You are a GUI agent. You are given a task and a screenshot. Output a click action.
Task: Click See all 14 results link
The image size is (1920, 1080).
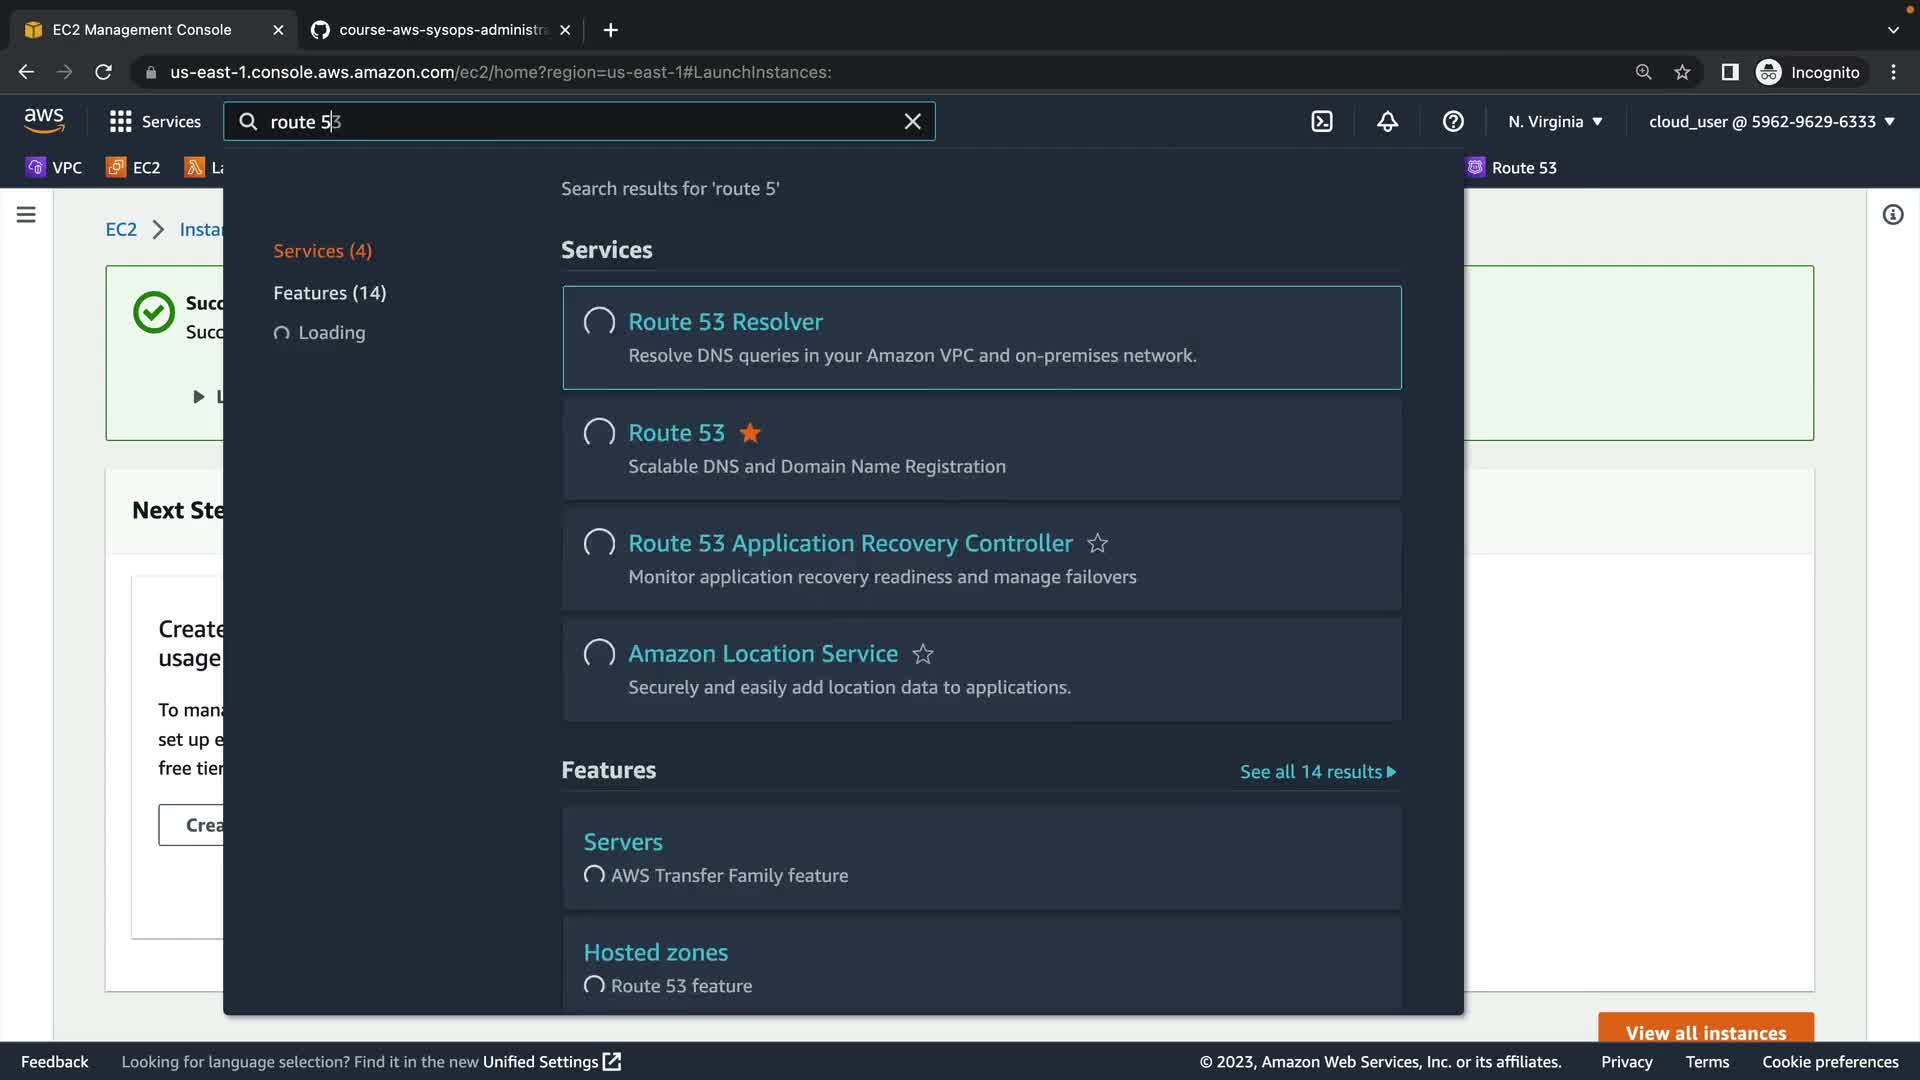1317,771
